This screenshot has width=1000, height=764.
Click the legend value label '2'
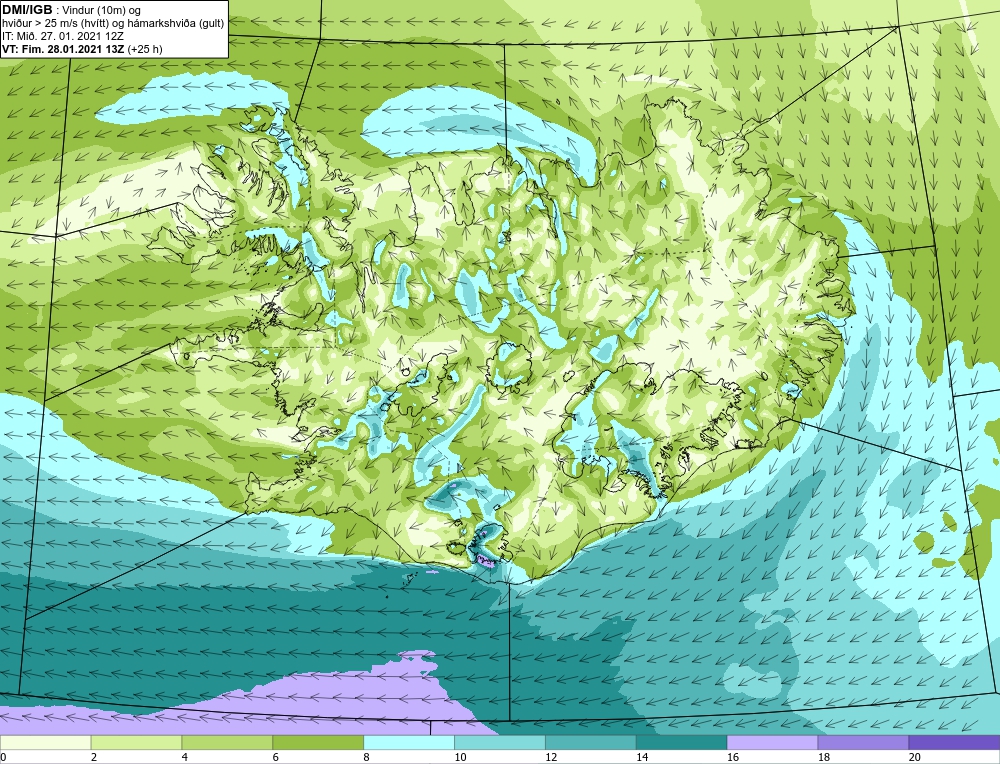[x=94, y=757]
